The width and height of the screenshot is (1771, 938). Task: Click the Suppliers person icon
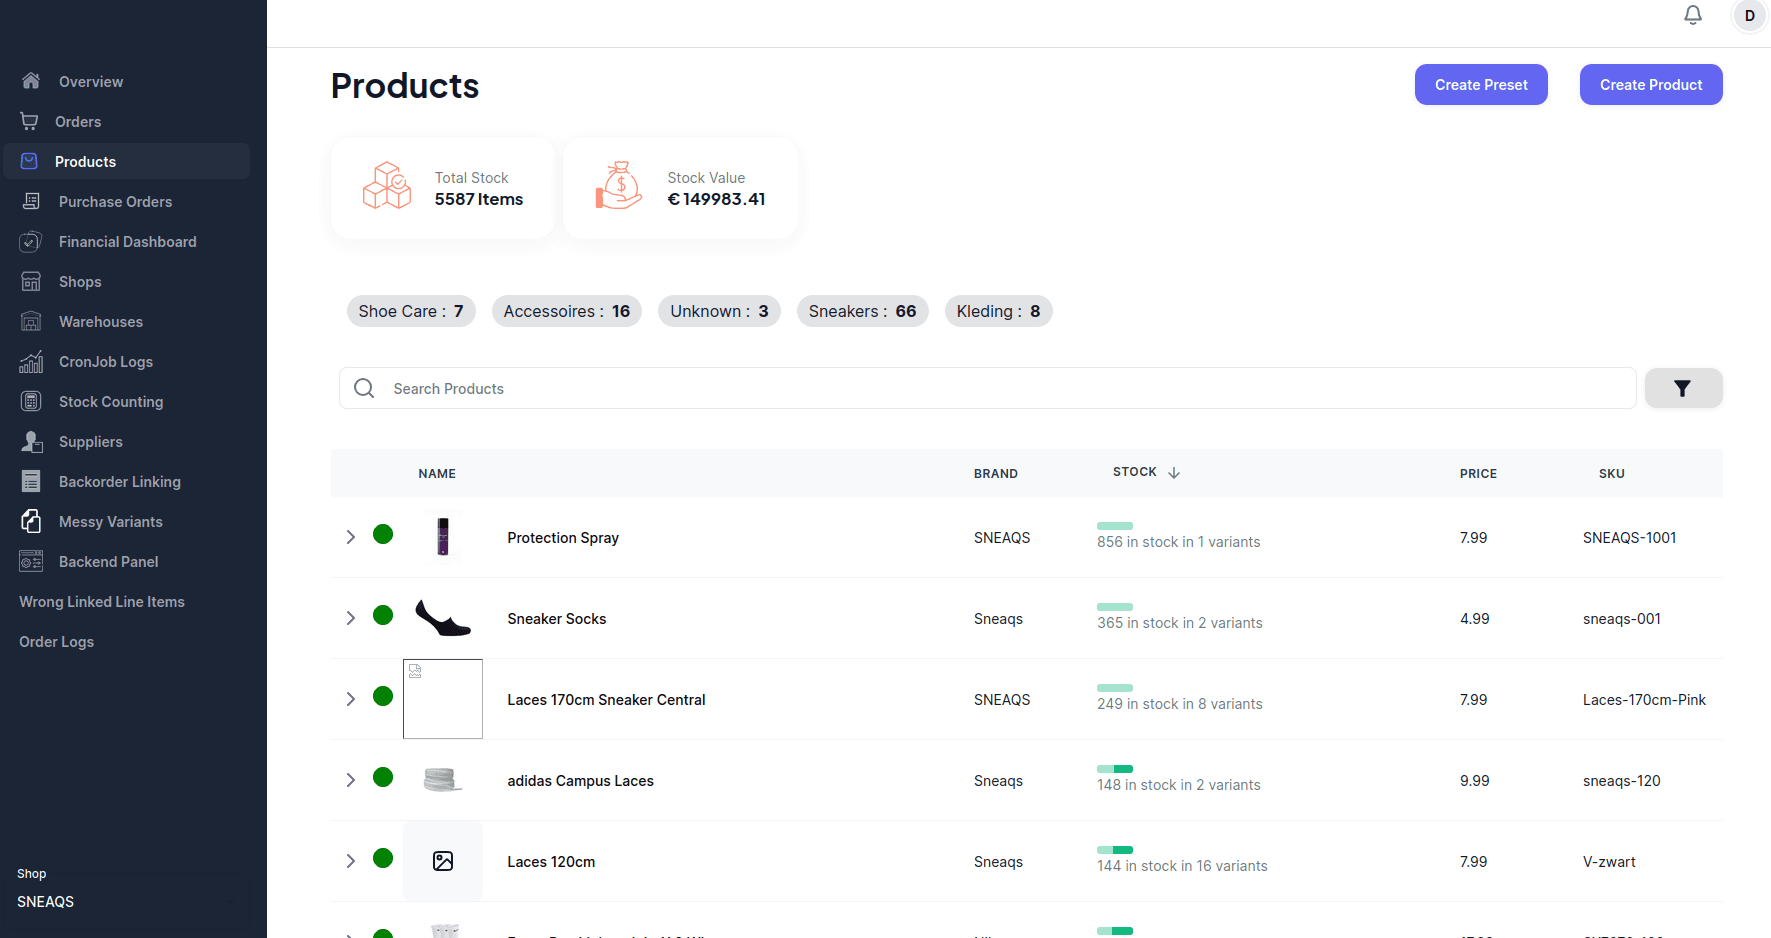click(x=32, y=441)
